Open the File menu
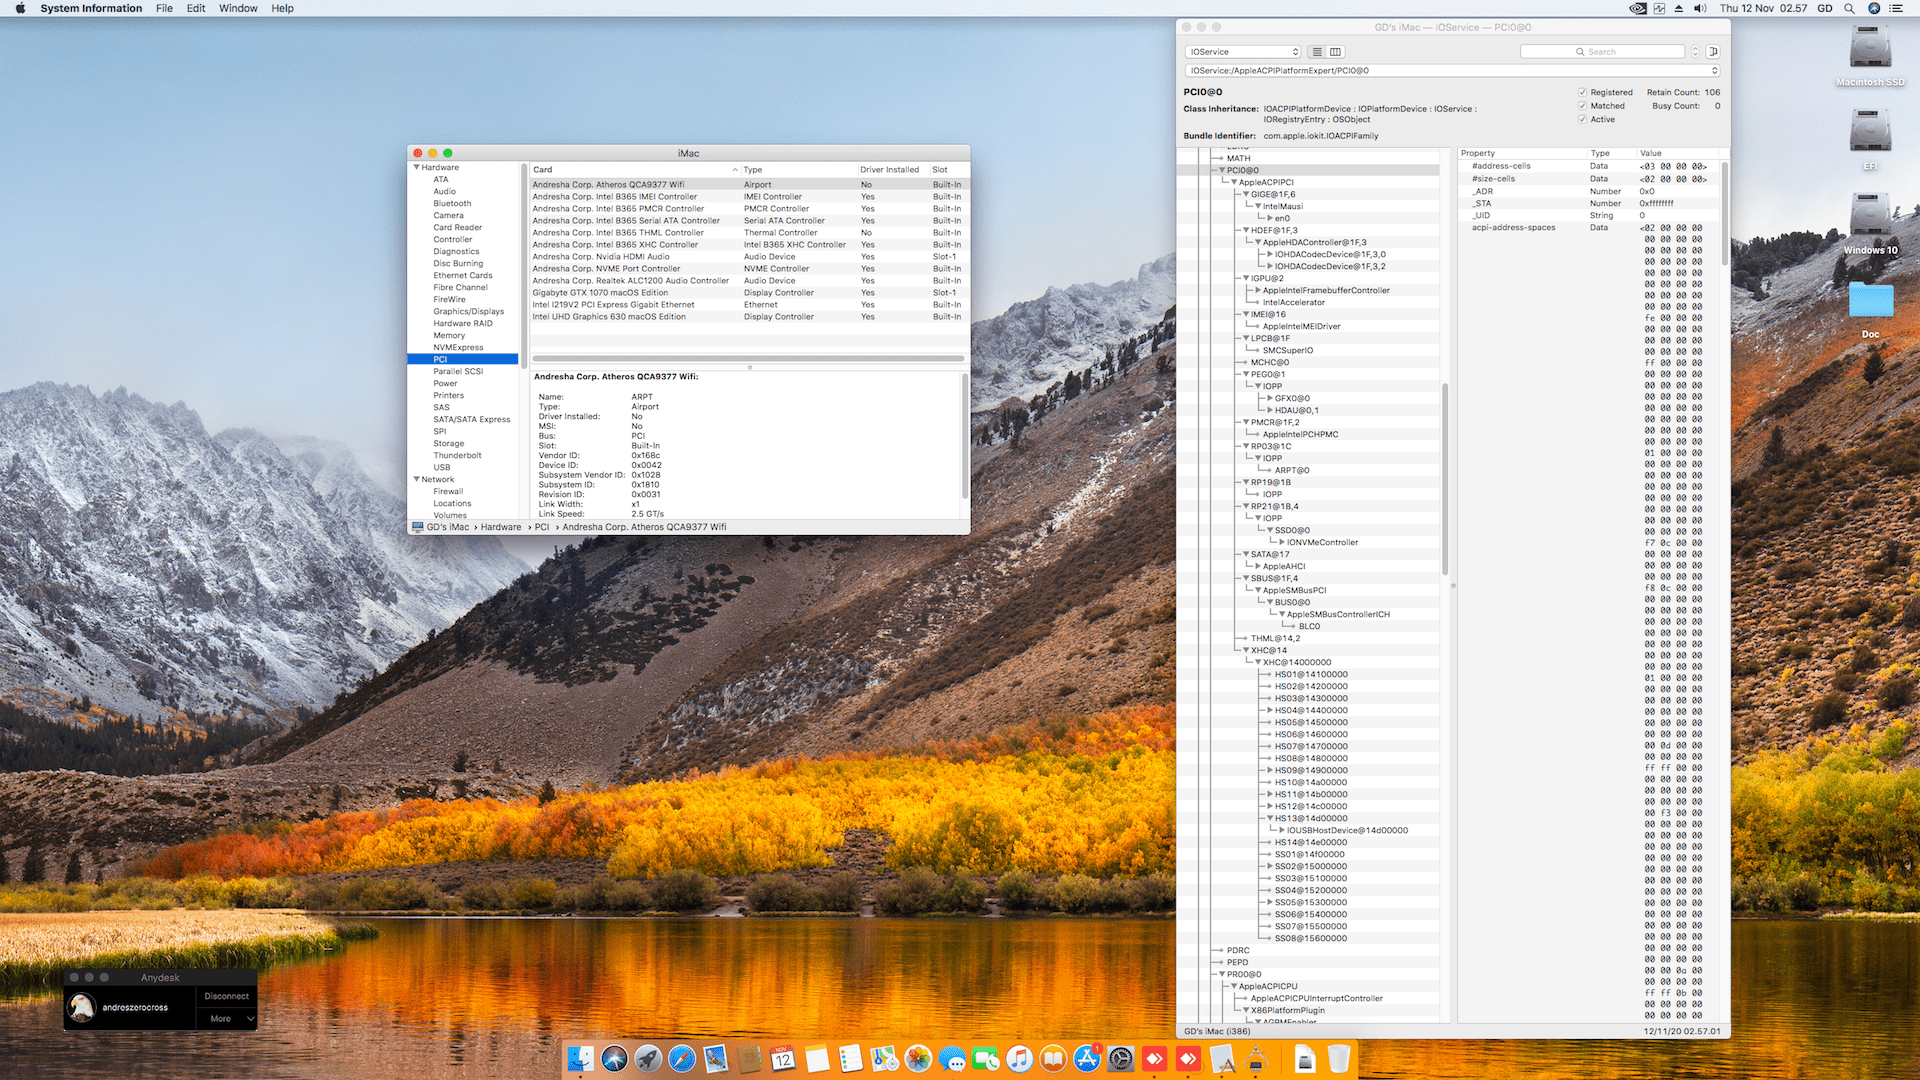This screenshot has width=1920, height=1080. [164, 8]
